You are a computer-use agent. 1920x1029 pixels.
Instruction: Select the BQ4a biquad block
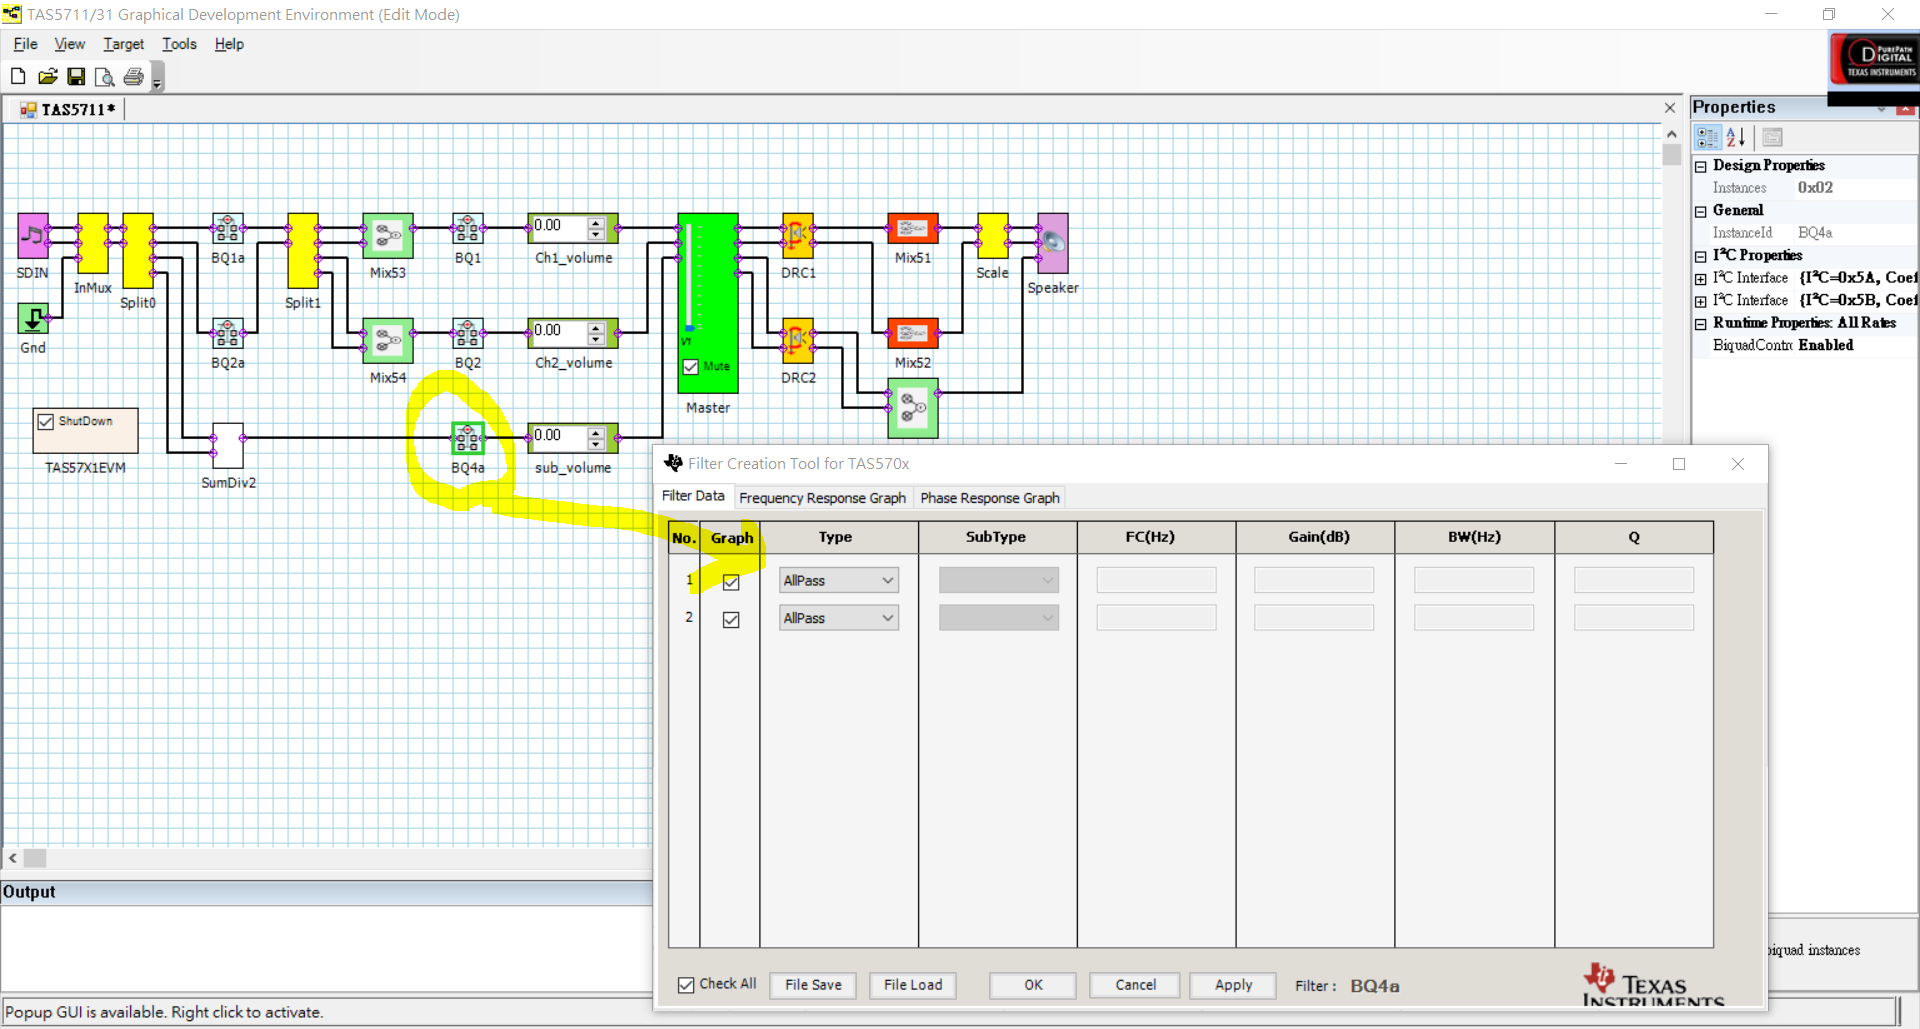pos(468,438)
